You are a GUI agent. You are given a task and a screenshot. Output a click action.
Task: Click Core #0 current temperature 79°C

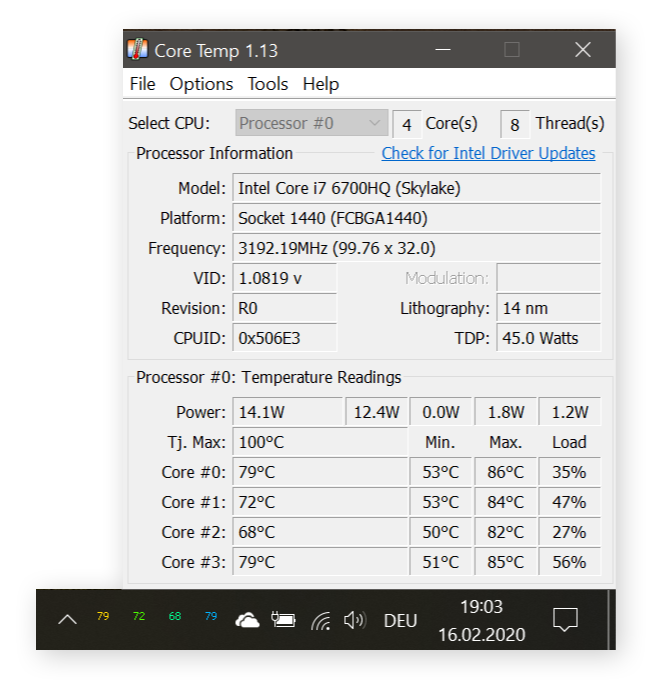coord(320,472)
